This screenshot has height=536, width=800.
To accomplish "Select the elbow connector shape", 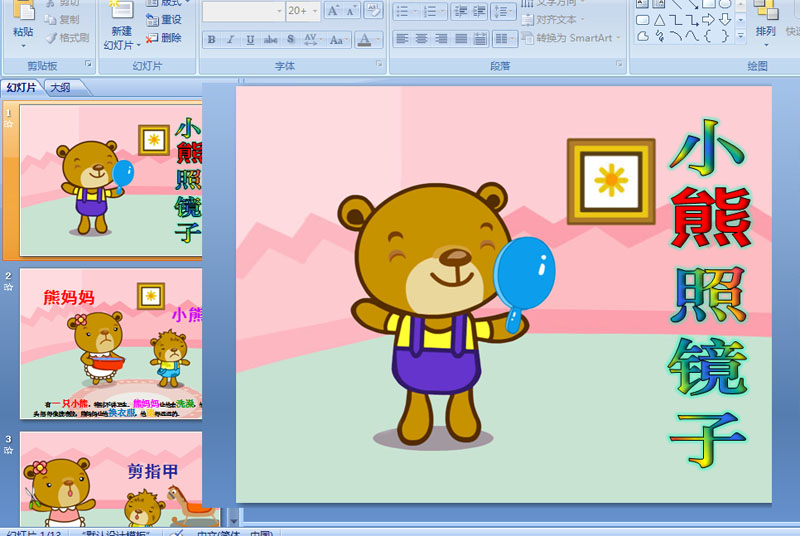I will pyautogui.click(x=676, y=20).
